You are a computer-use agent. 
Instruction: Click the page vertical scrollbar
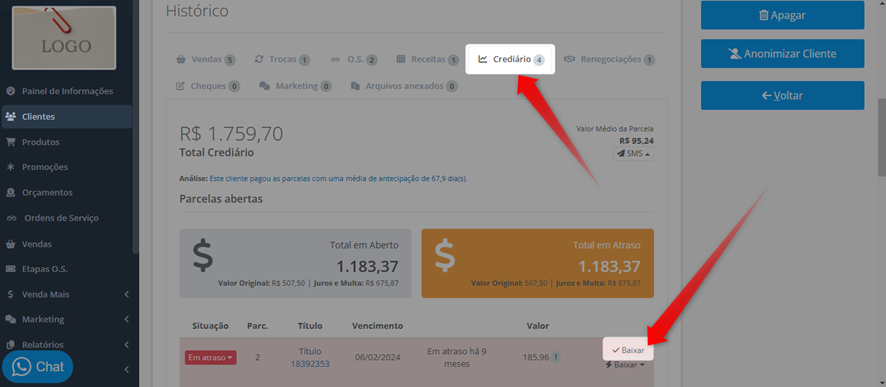click(881, 139)
